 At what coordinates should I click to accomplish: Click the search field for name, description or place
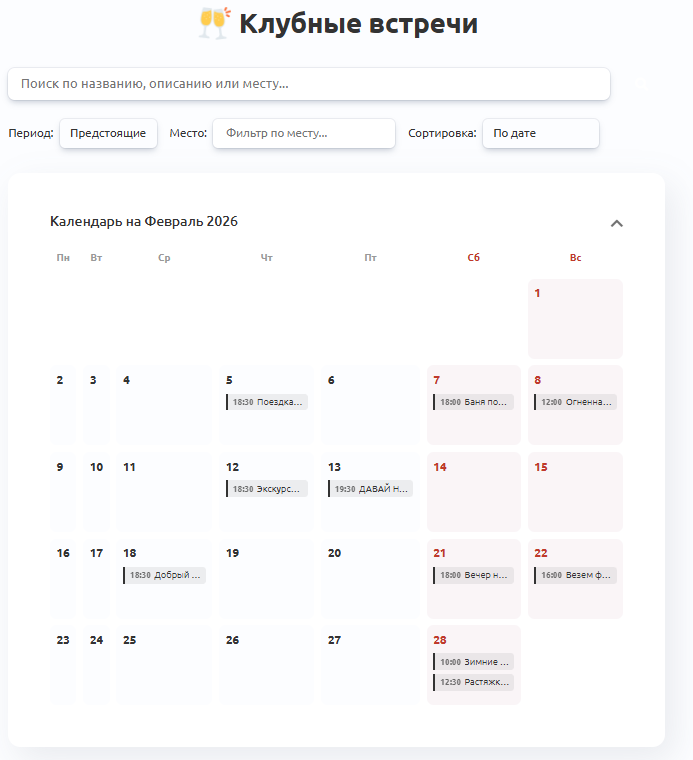tap(308, 84)
